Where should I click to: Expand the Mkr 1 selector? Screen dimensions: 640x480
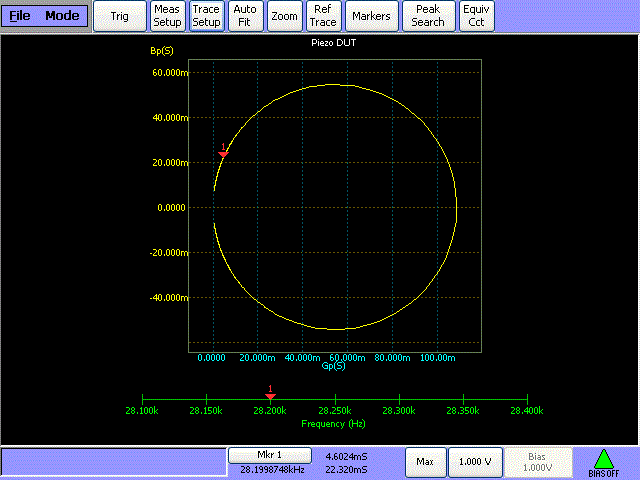pos(270,455)
